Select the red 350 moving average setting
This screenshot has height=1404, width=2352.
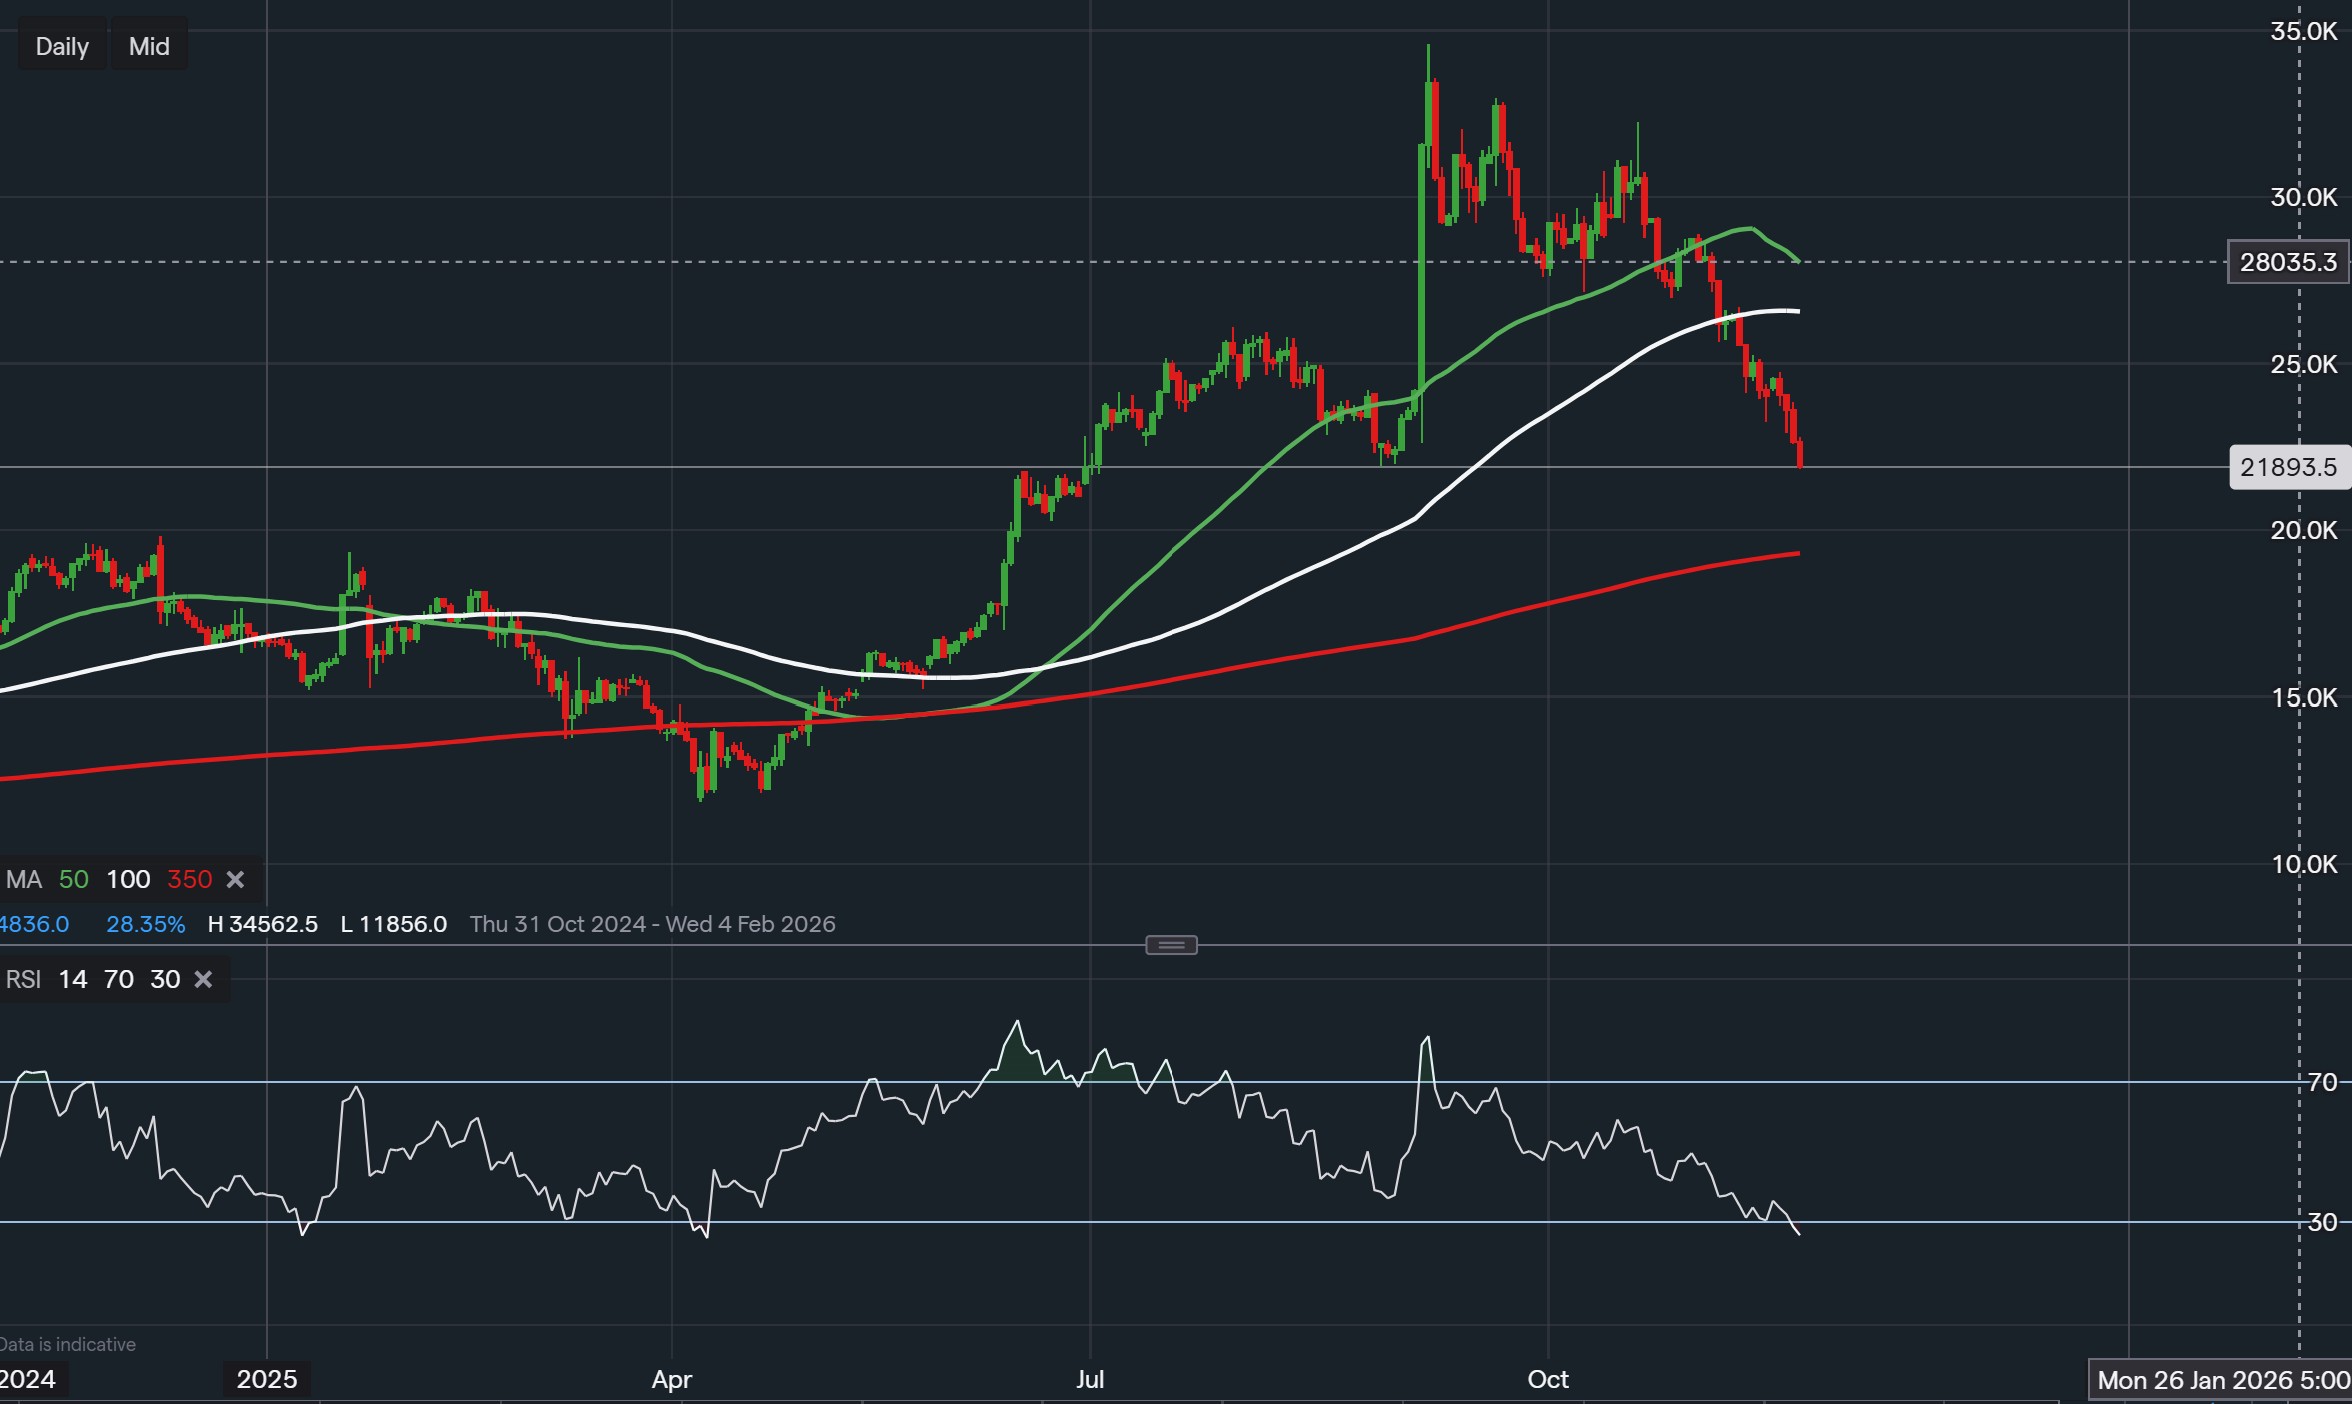pos(189,880)
